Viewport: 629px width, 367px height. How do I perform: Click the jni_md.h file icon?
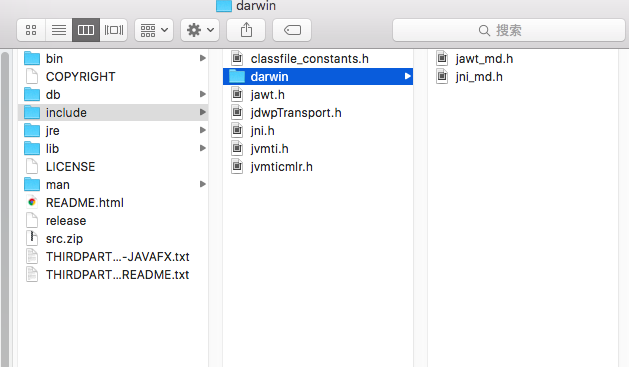[442, 76]
